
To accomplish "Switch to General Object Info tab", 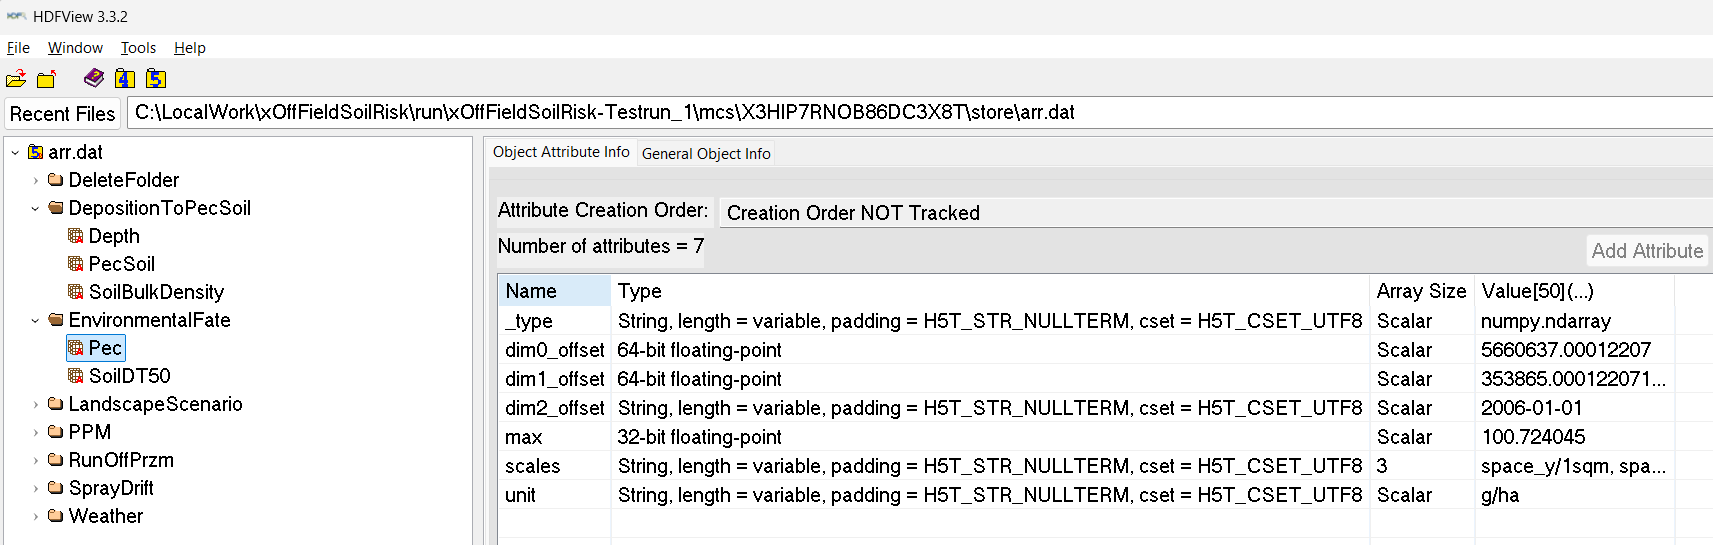I will [x=706, y=153].
